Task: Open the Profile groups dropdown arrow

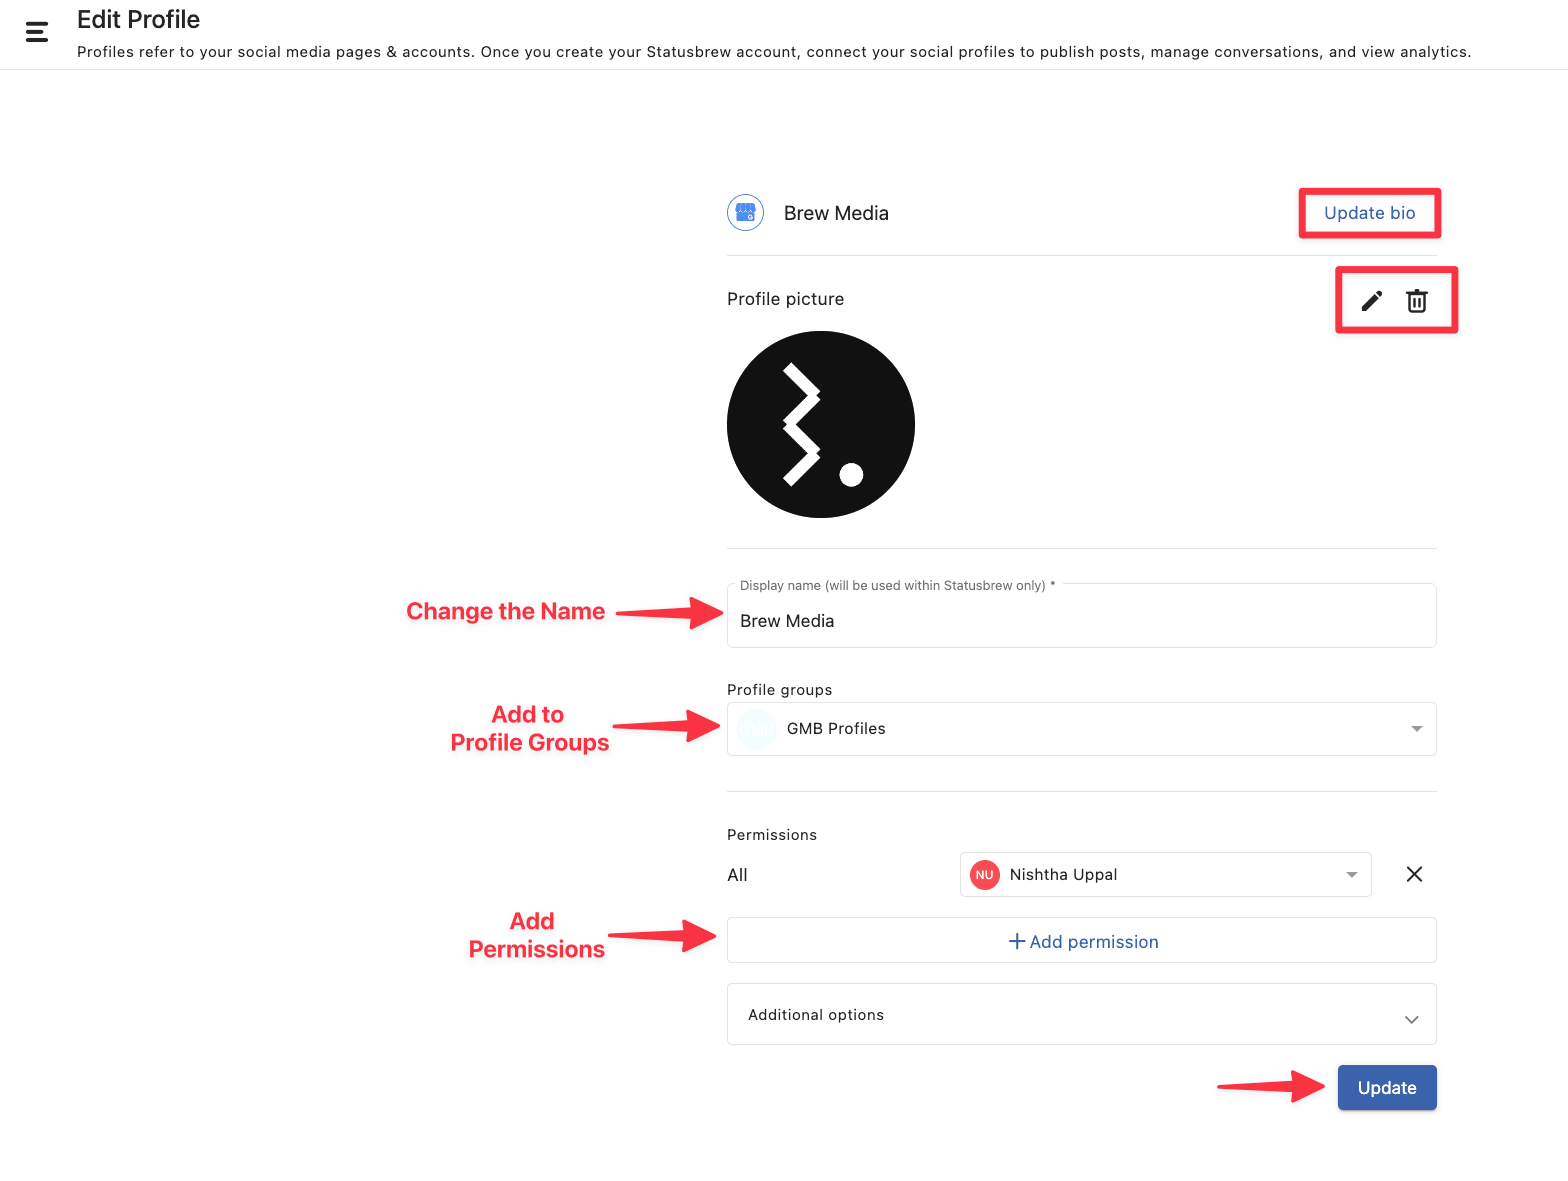Action: 1416,729
